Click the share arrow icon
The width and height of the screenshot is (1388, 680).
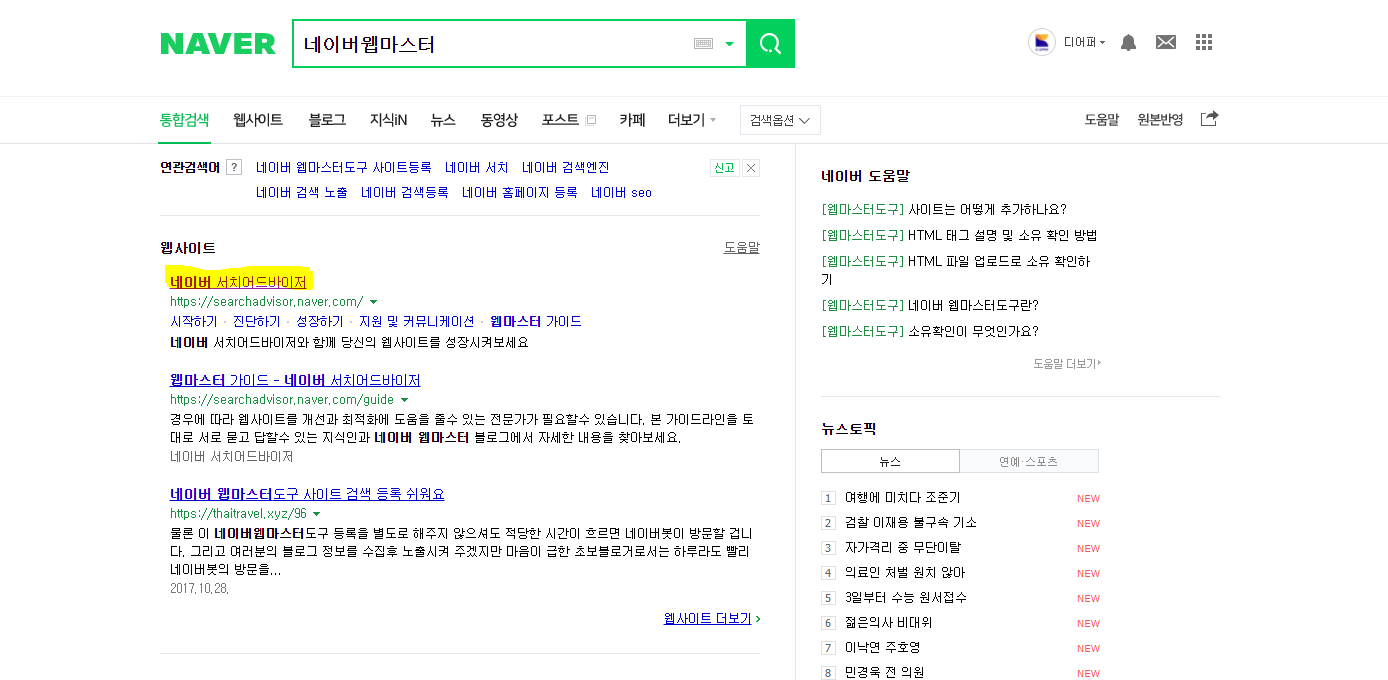pyautogui.click(x=1209, y=119)
